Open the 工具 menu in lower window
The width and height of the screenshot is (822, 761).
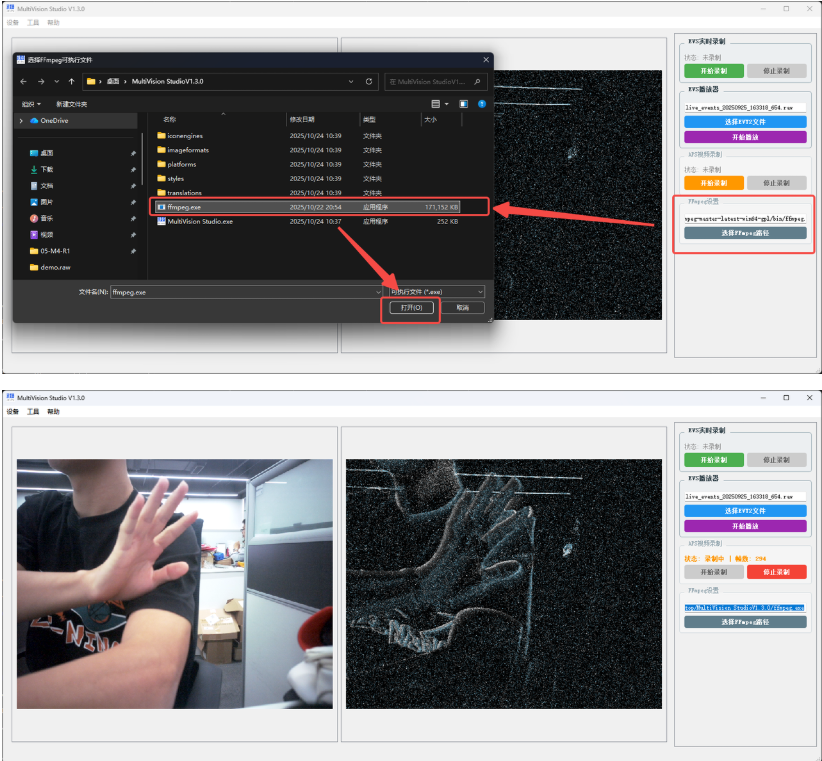[33, 411]
